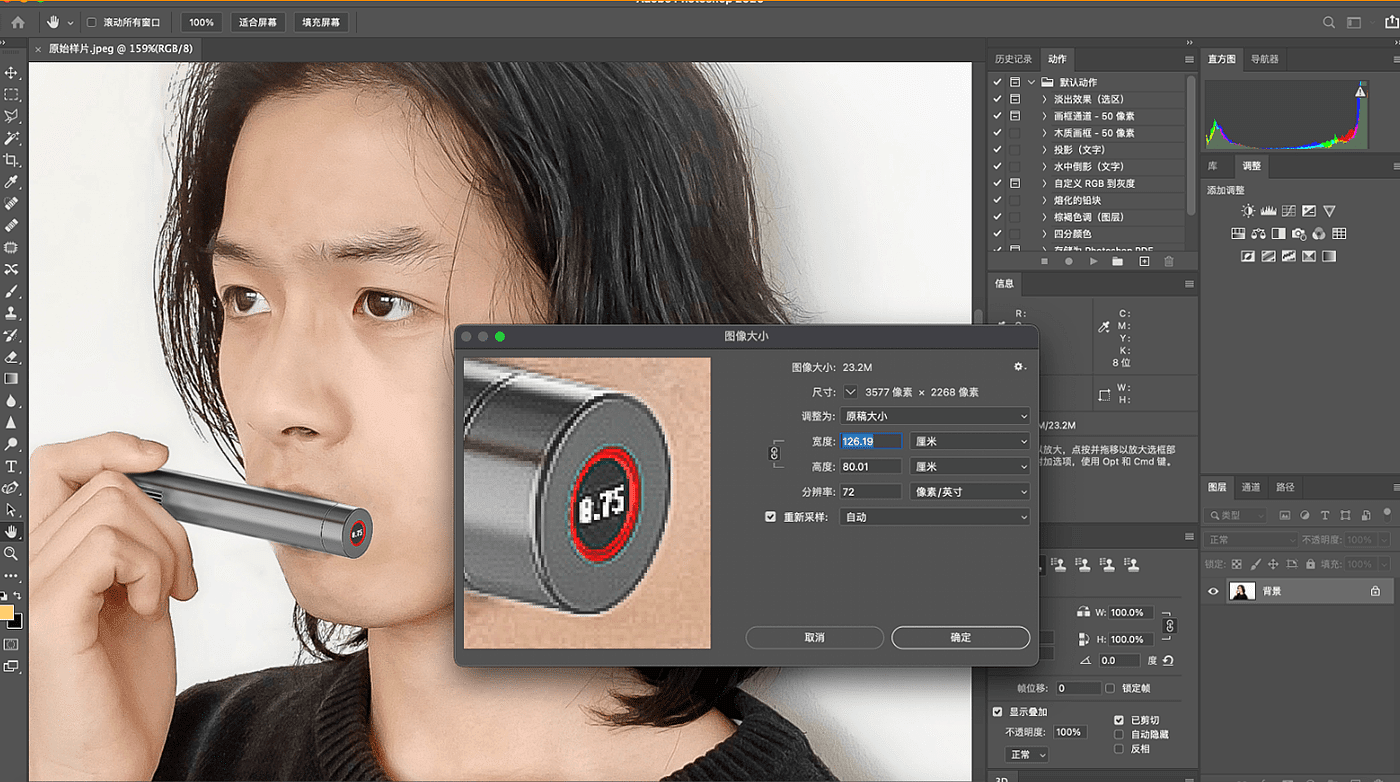Click the Home icon in the options bar
This screenshot has height=782, width=1400.
click(x=18, y=22)
